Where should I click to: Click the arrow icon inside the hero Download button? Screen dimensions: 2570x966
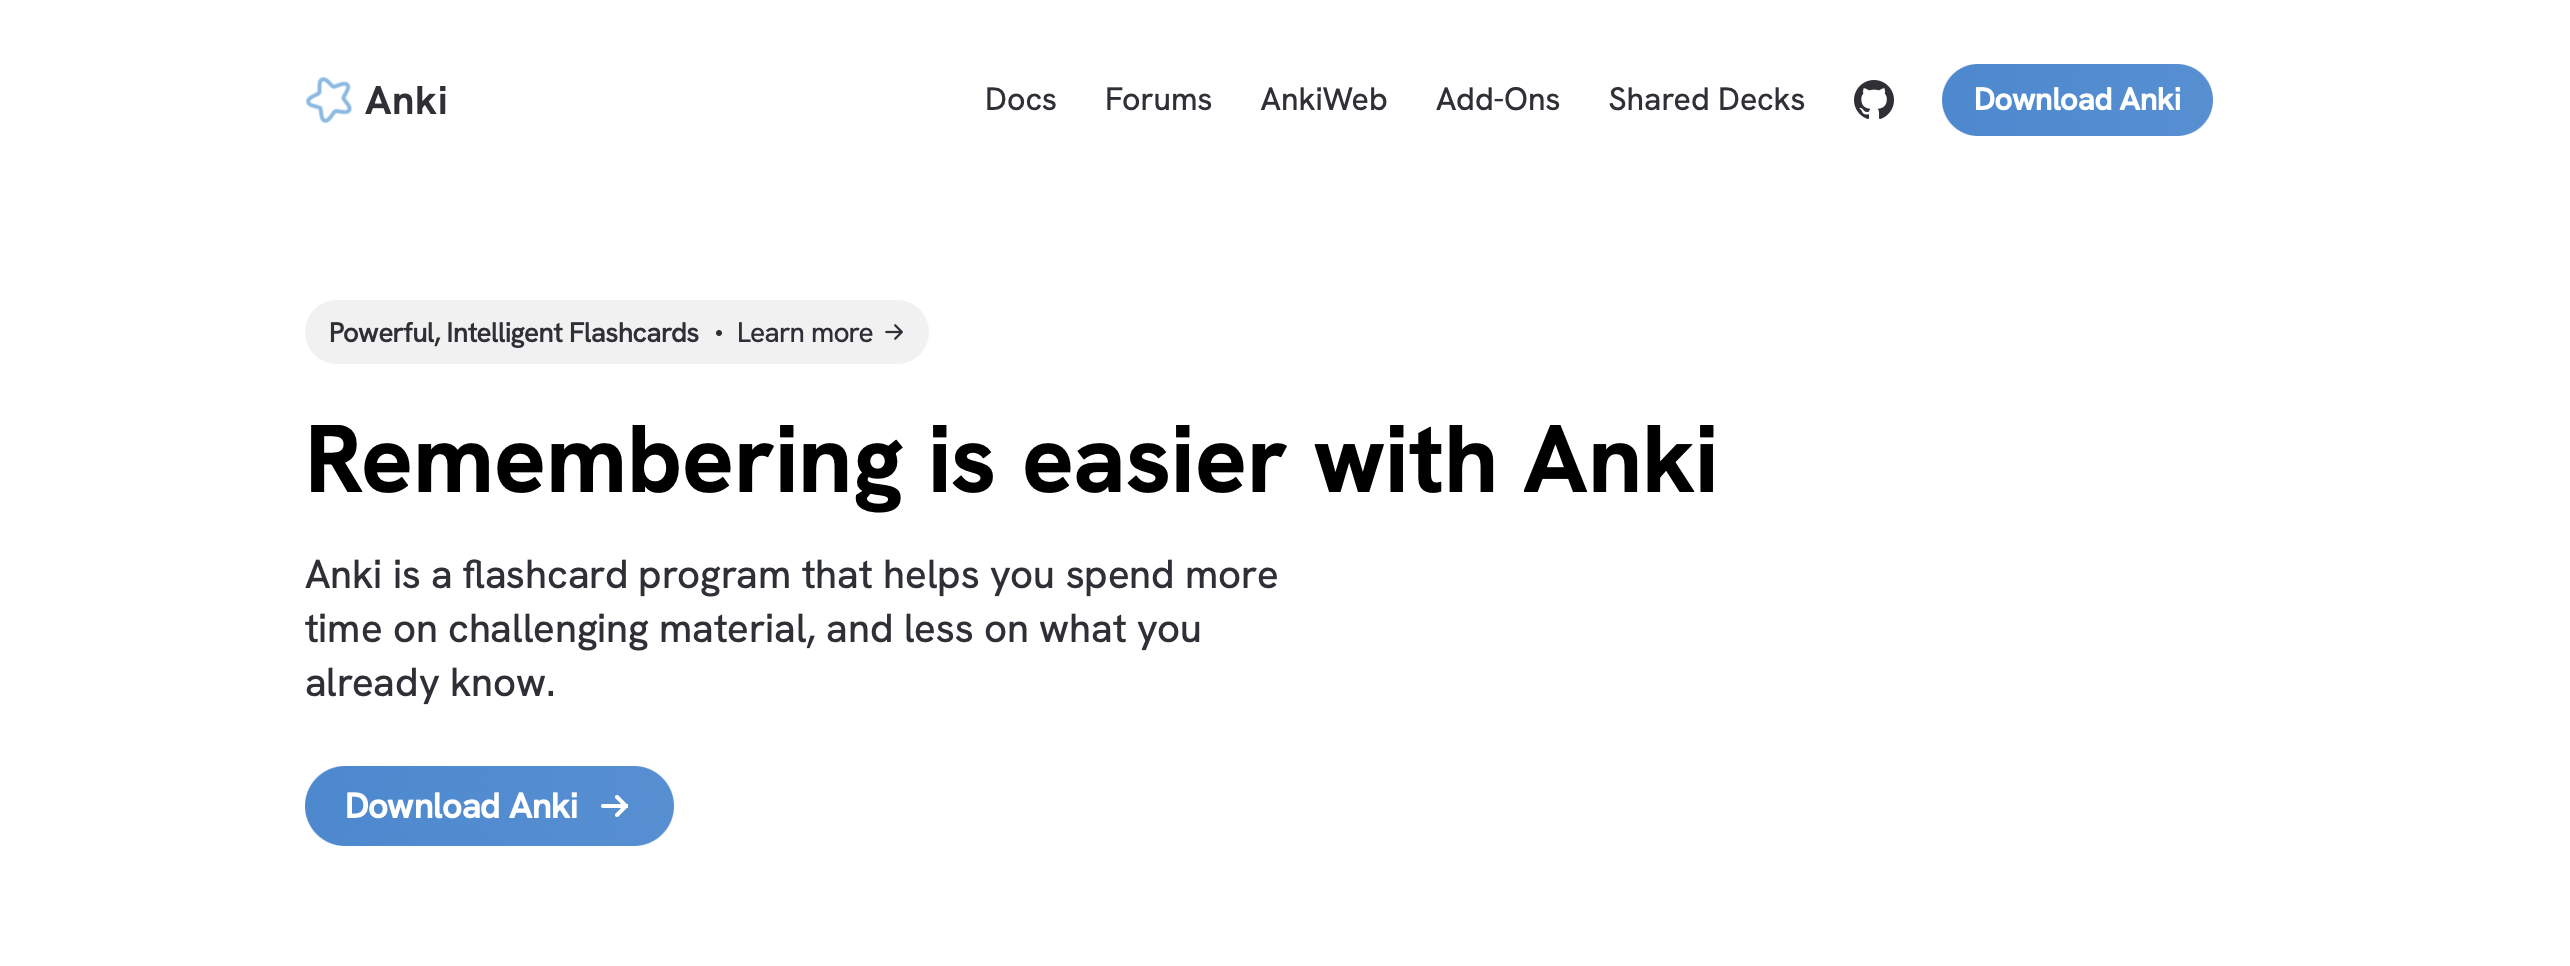coord(616,806)
